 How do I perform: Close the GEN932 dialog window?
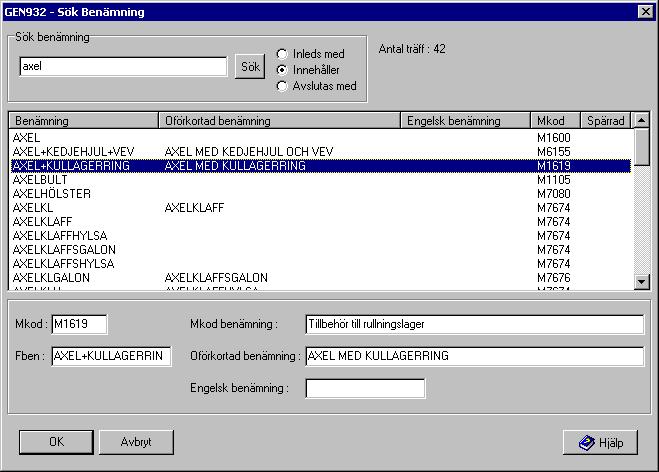[646, 11]
